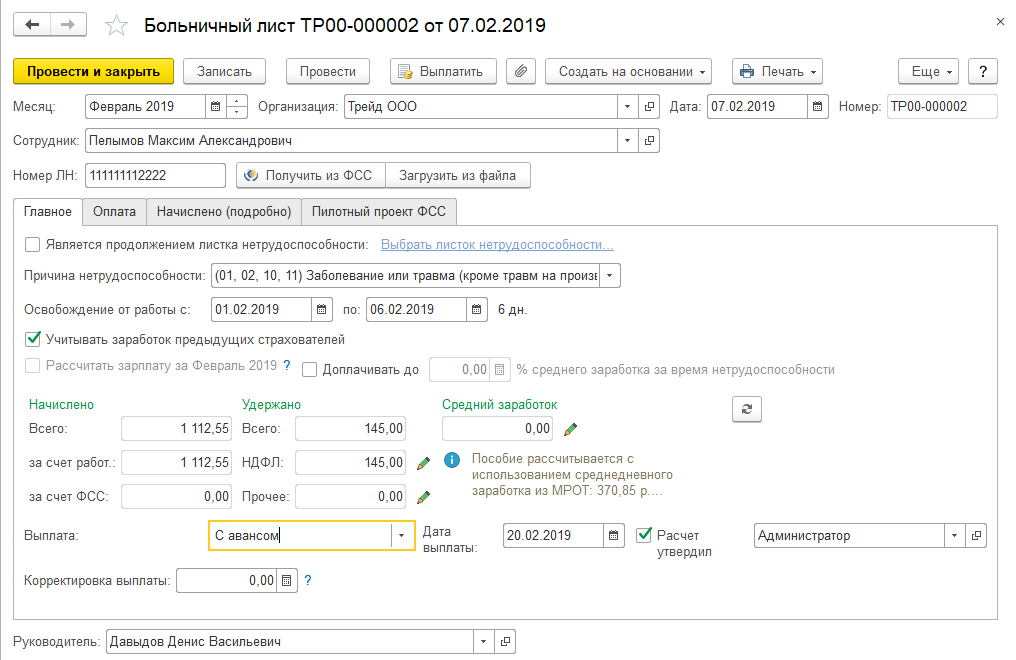Expand the disability reason dropdown
This screenshot has width=1016, height=660.
[610, 276]
